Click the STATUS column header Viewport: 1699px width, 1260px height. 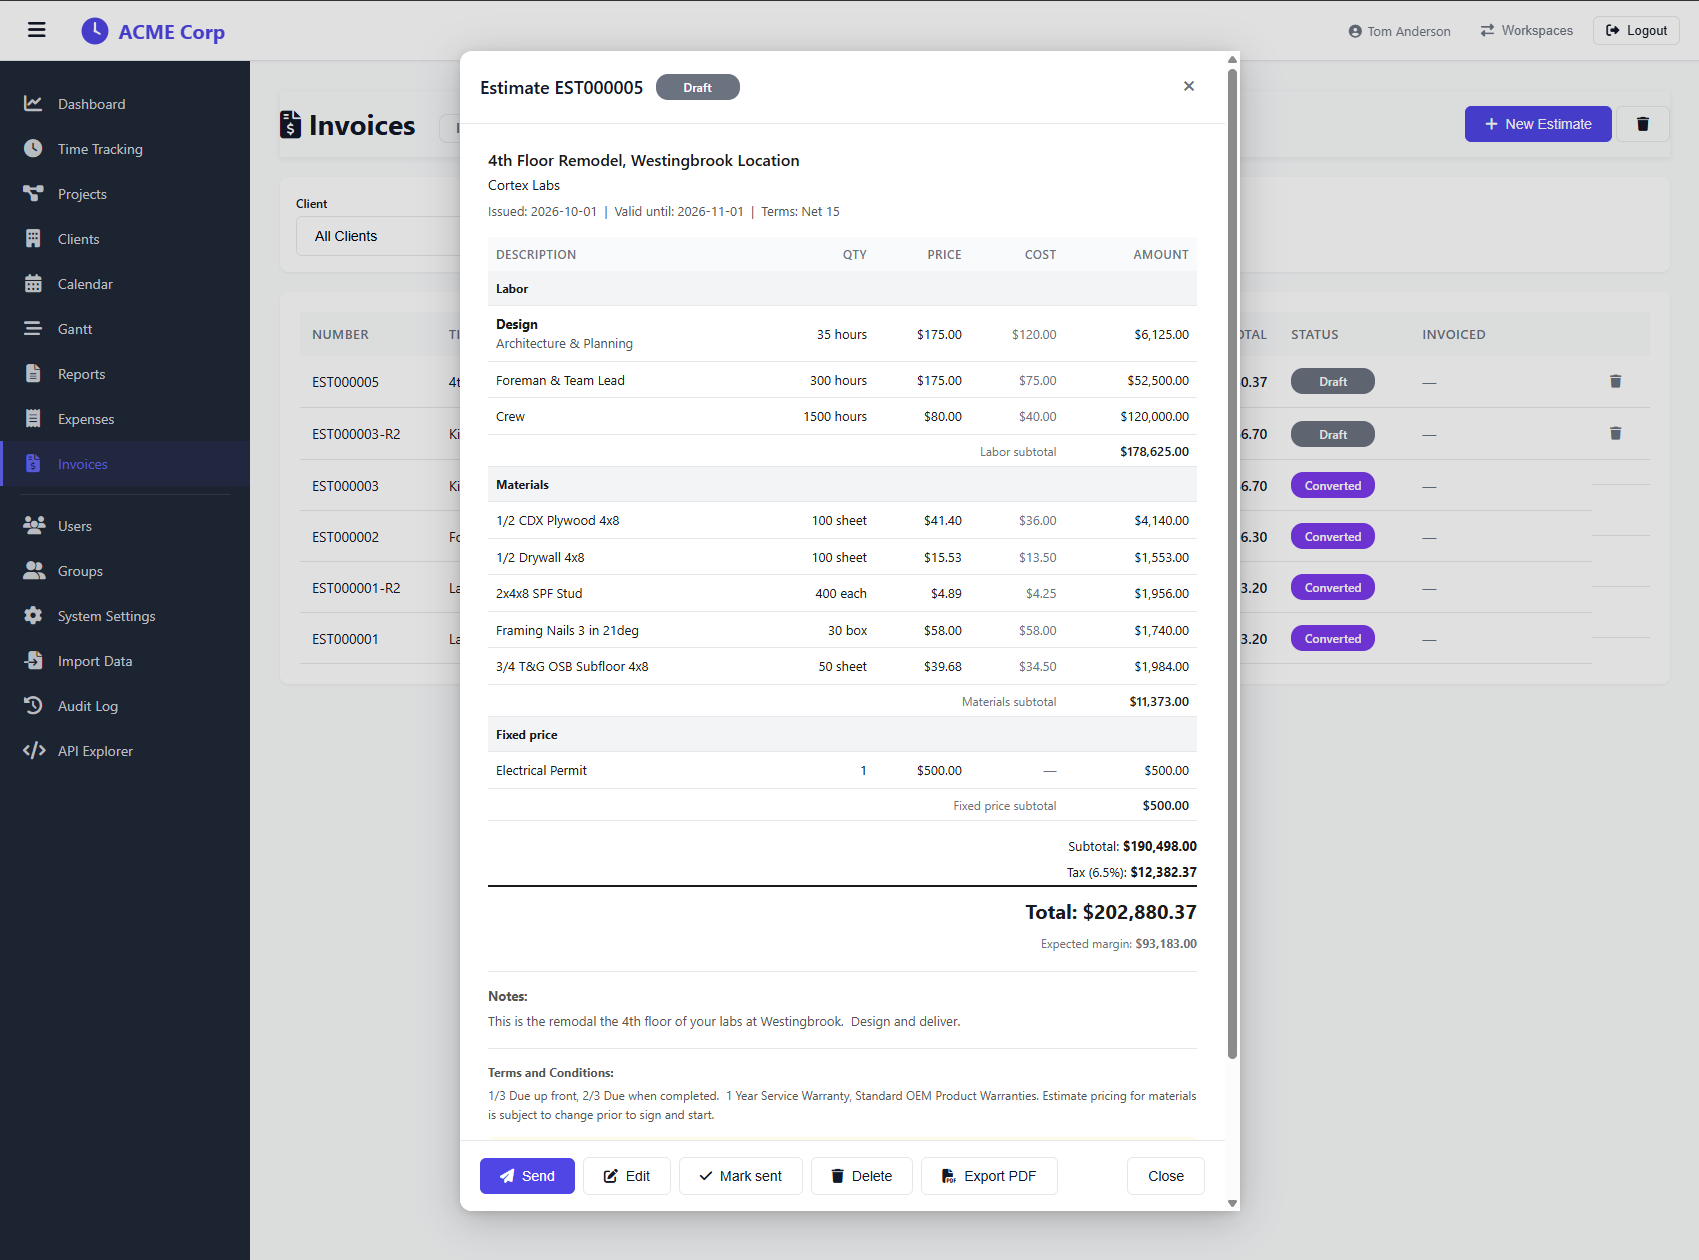click(x=1314, y=335)
